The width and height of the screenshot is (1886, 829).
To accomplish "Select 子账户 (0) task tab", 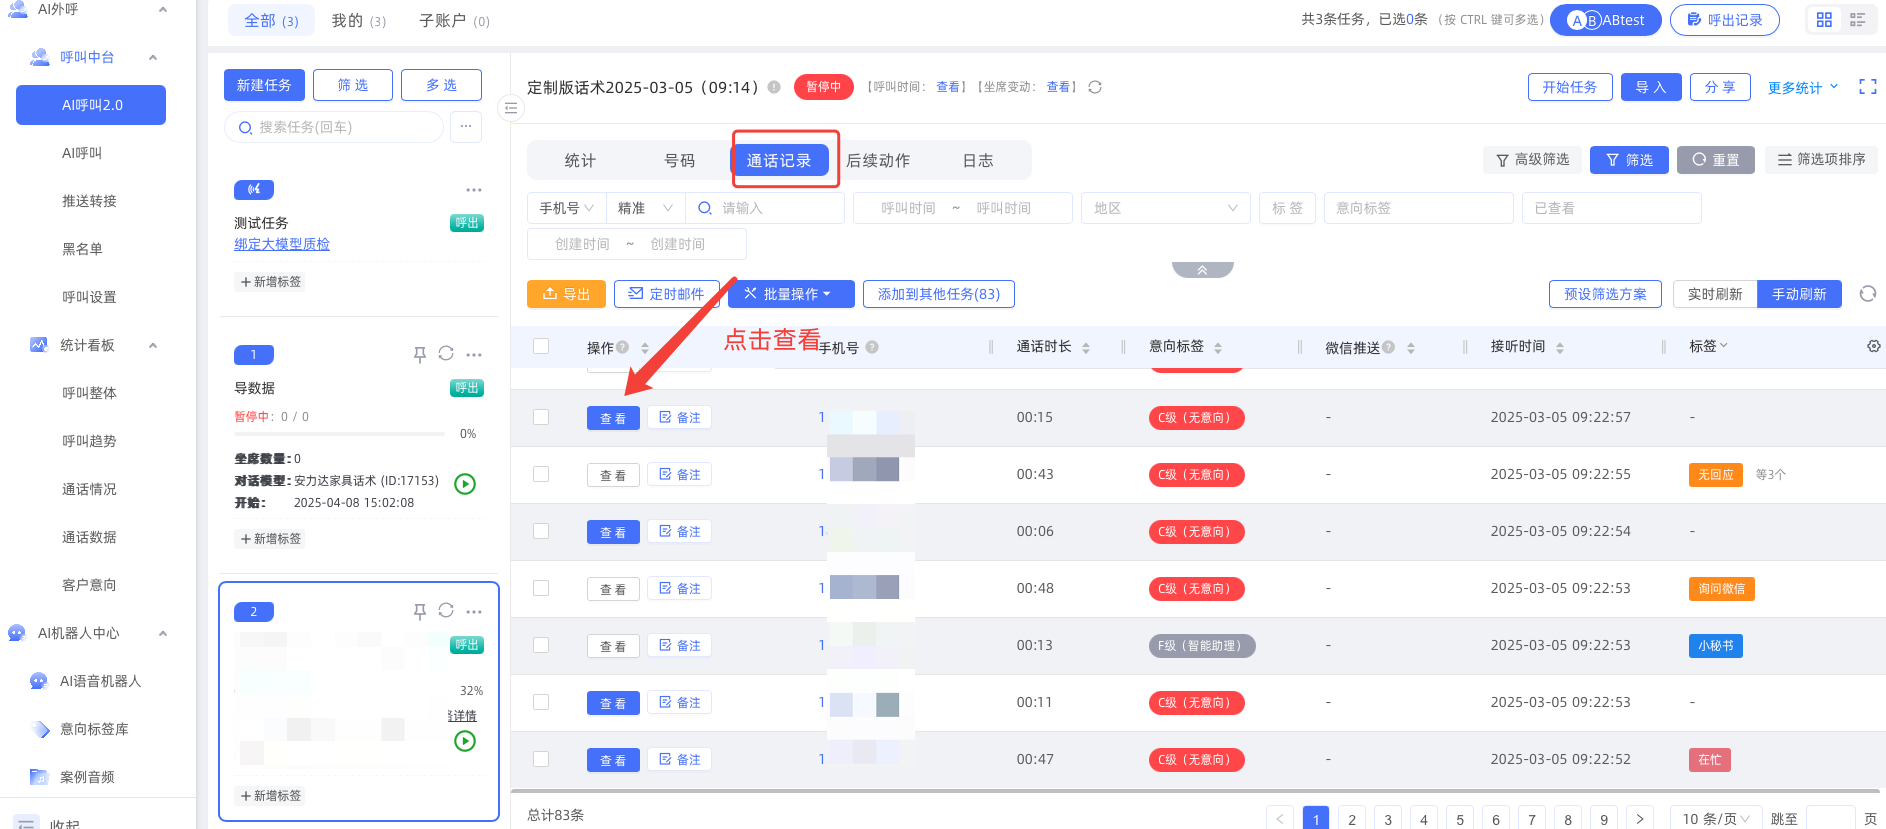I will [455, 20].
